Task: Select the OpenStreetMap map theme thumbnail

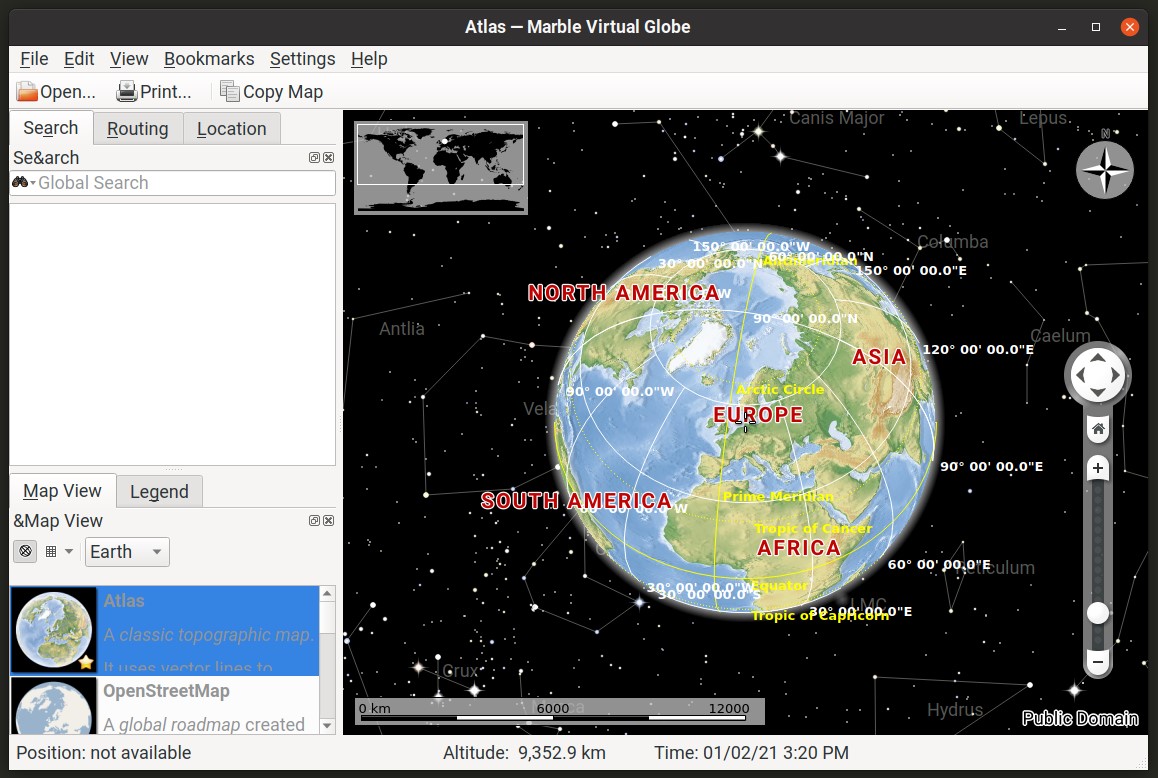Action: point(53,706)
